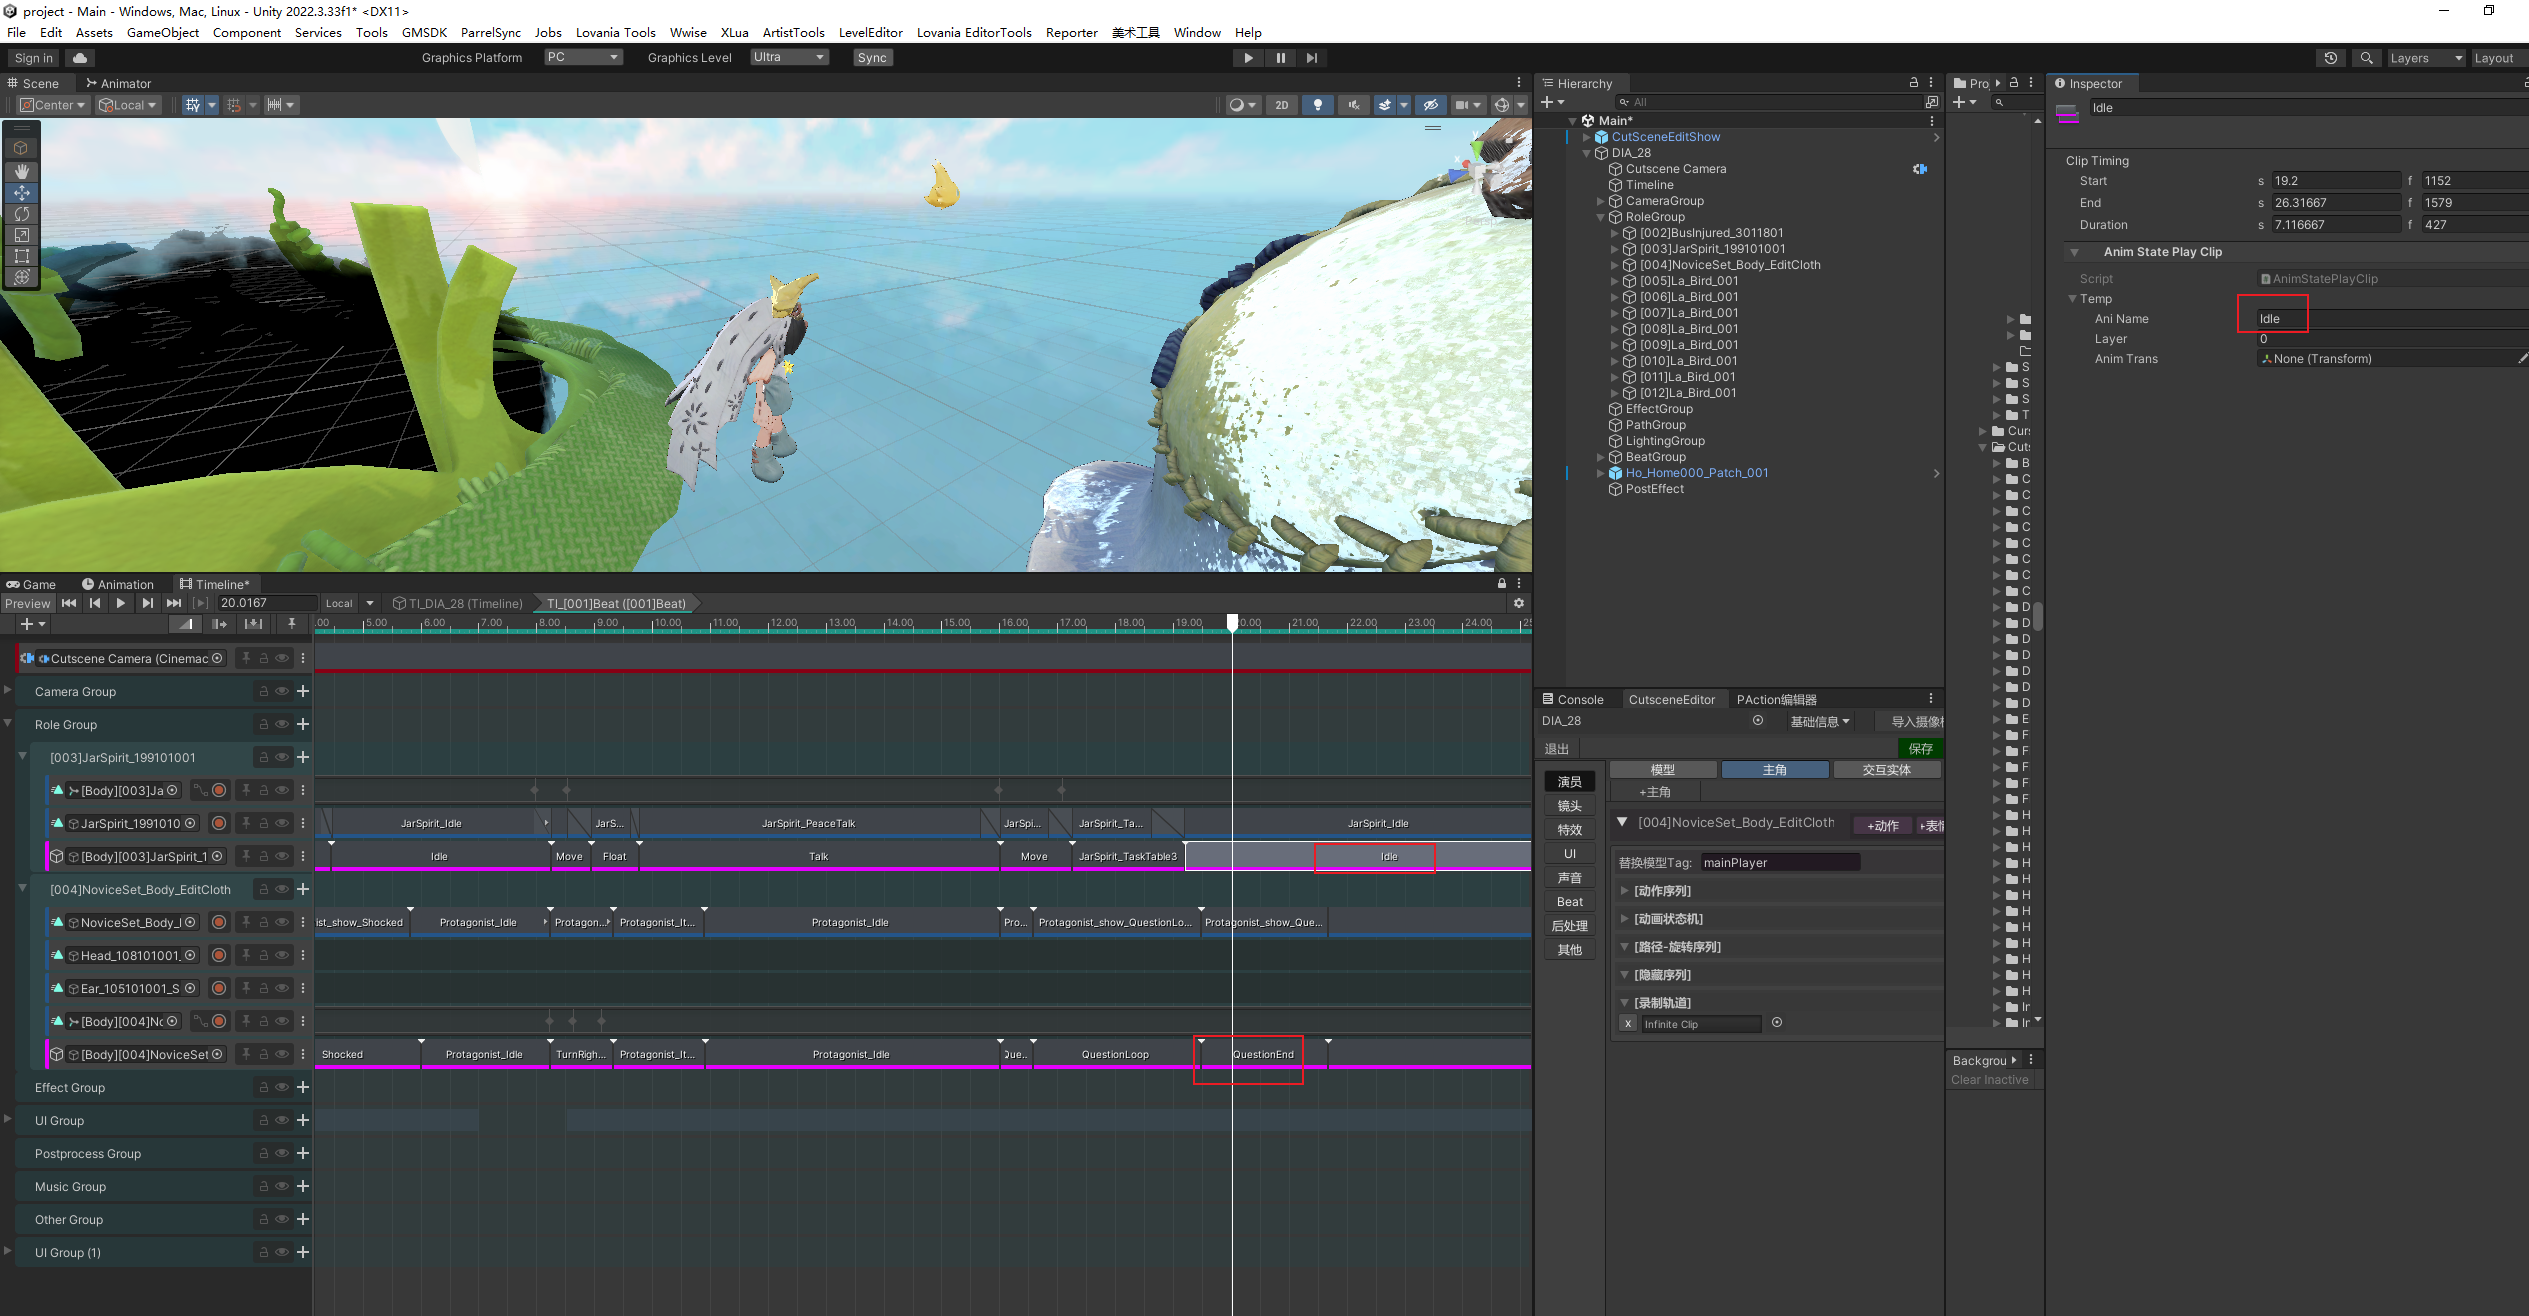This screenshot has width=2529, height=1316.
Task: Toggle 2D view mode in Scene
Action: [1281, 105]
